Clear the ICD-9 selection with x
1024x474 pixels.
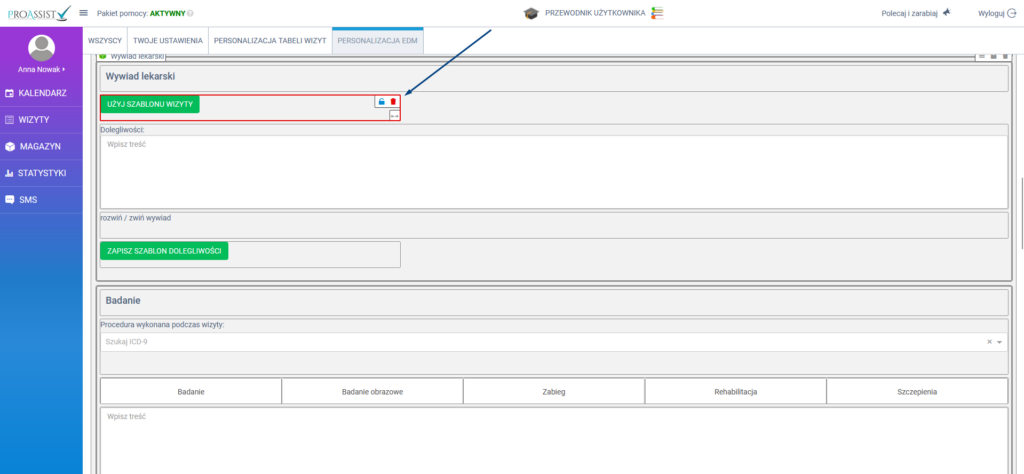(x=989, y=342)
